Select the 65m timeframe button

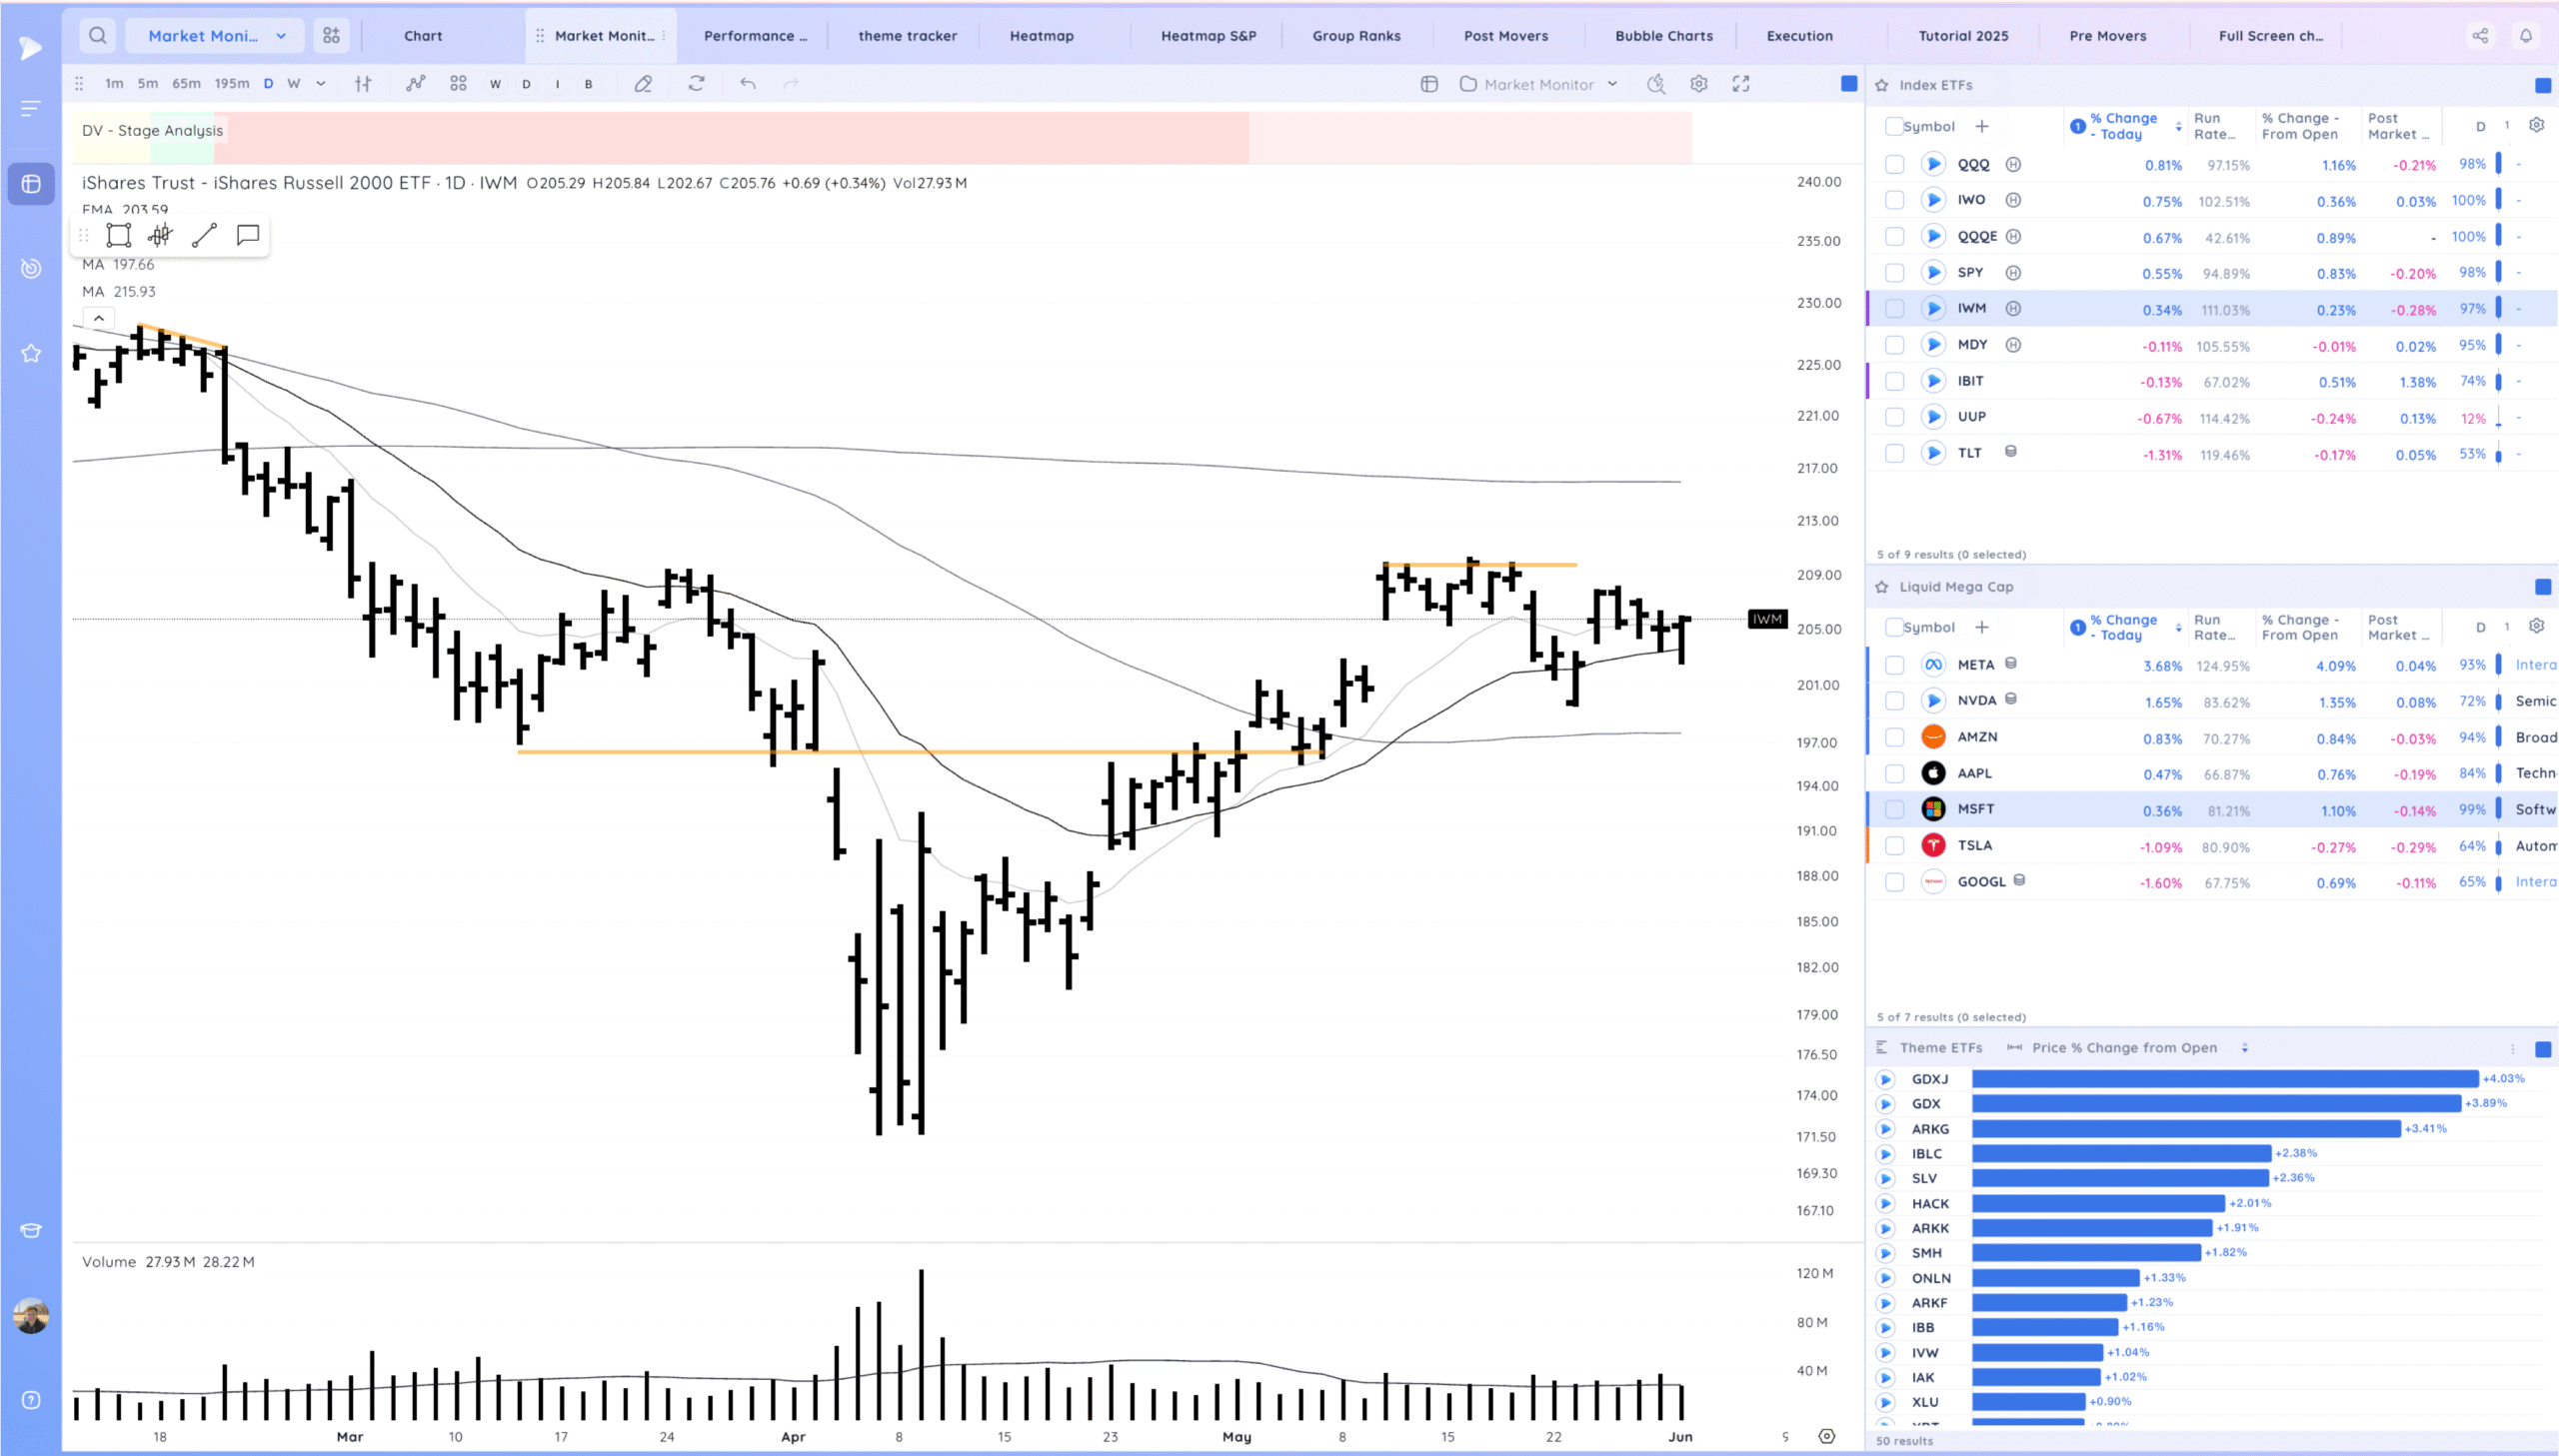click(x=186, y=84)
